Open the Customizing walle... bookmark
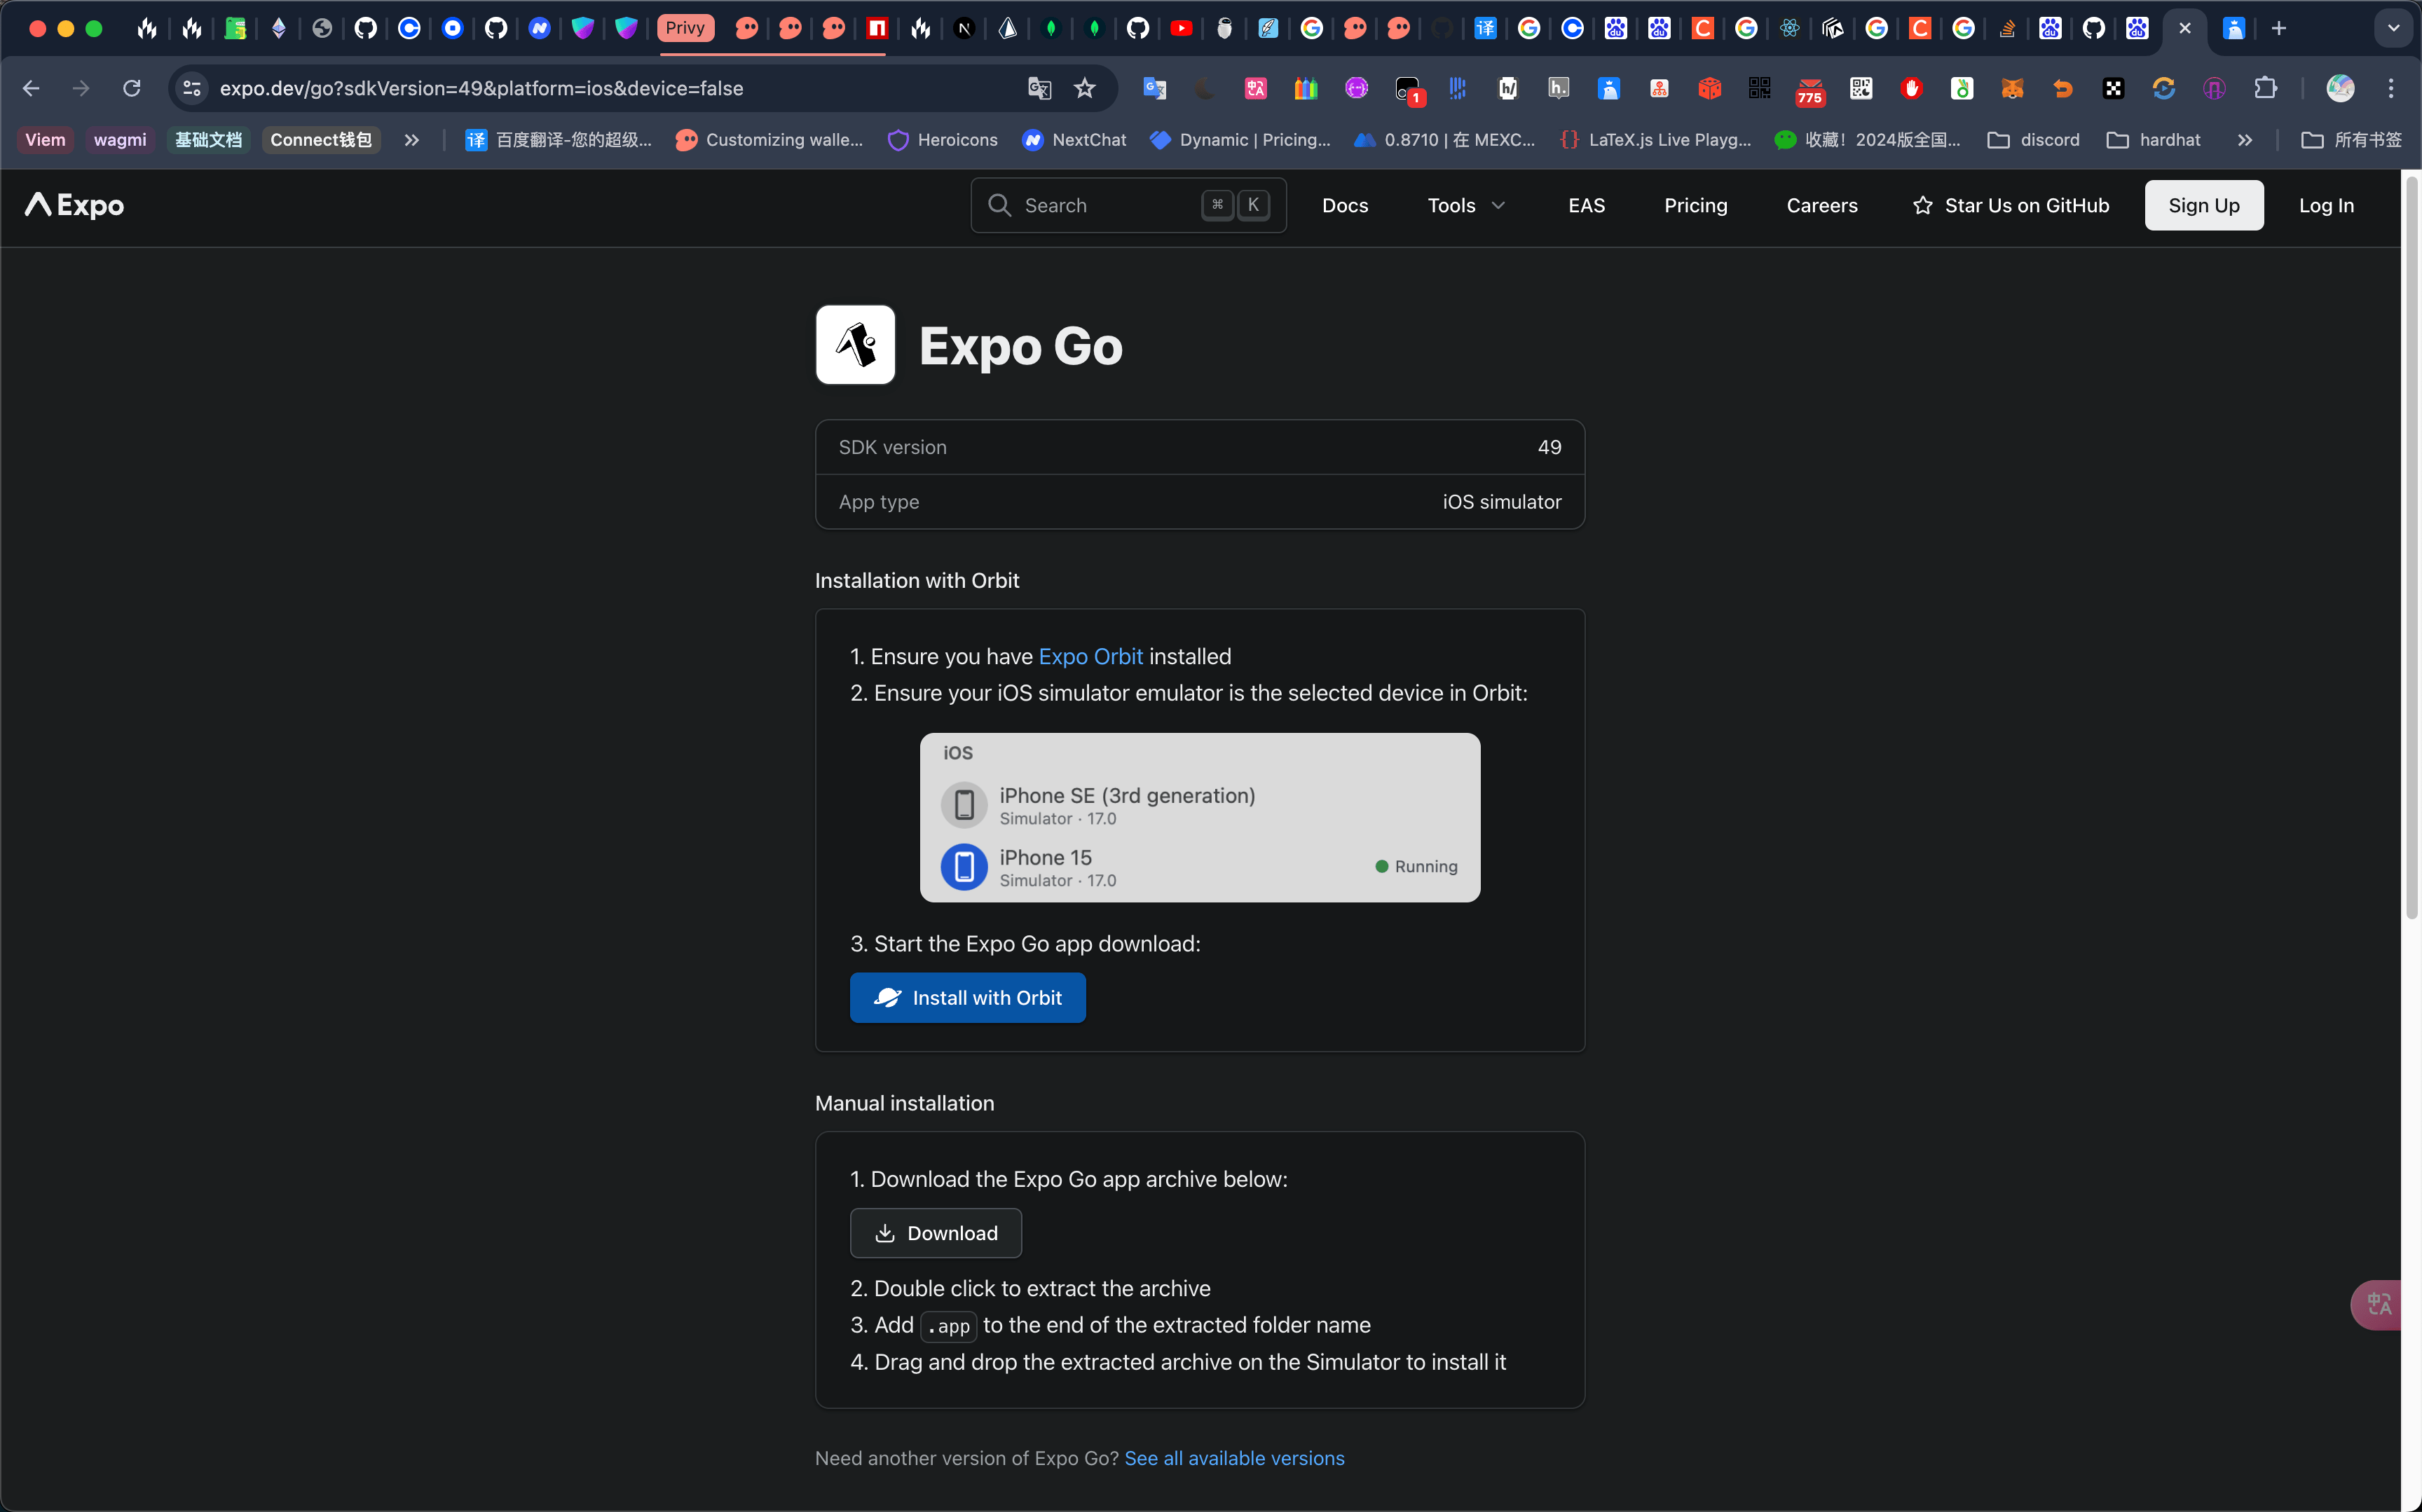 click(769, 140)
